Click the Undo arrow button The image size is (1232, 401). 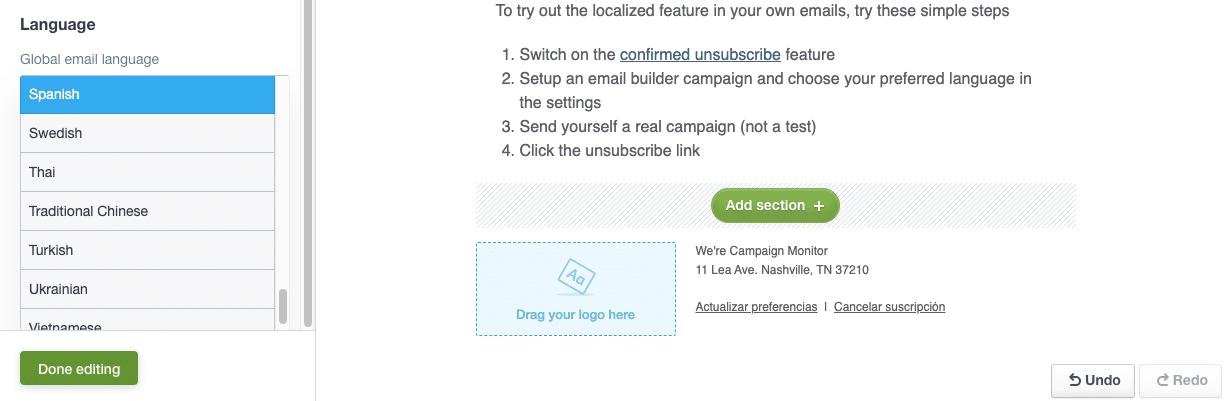coord(1092,380)
